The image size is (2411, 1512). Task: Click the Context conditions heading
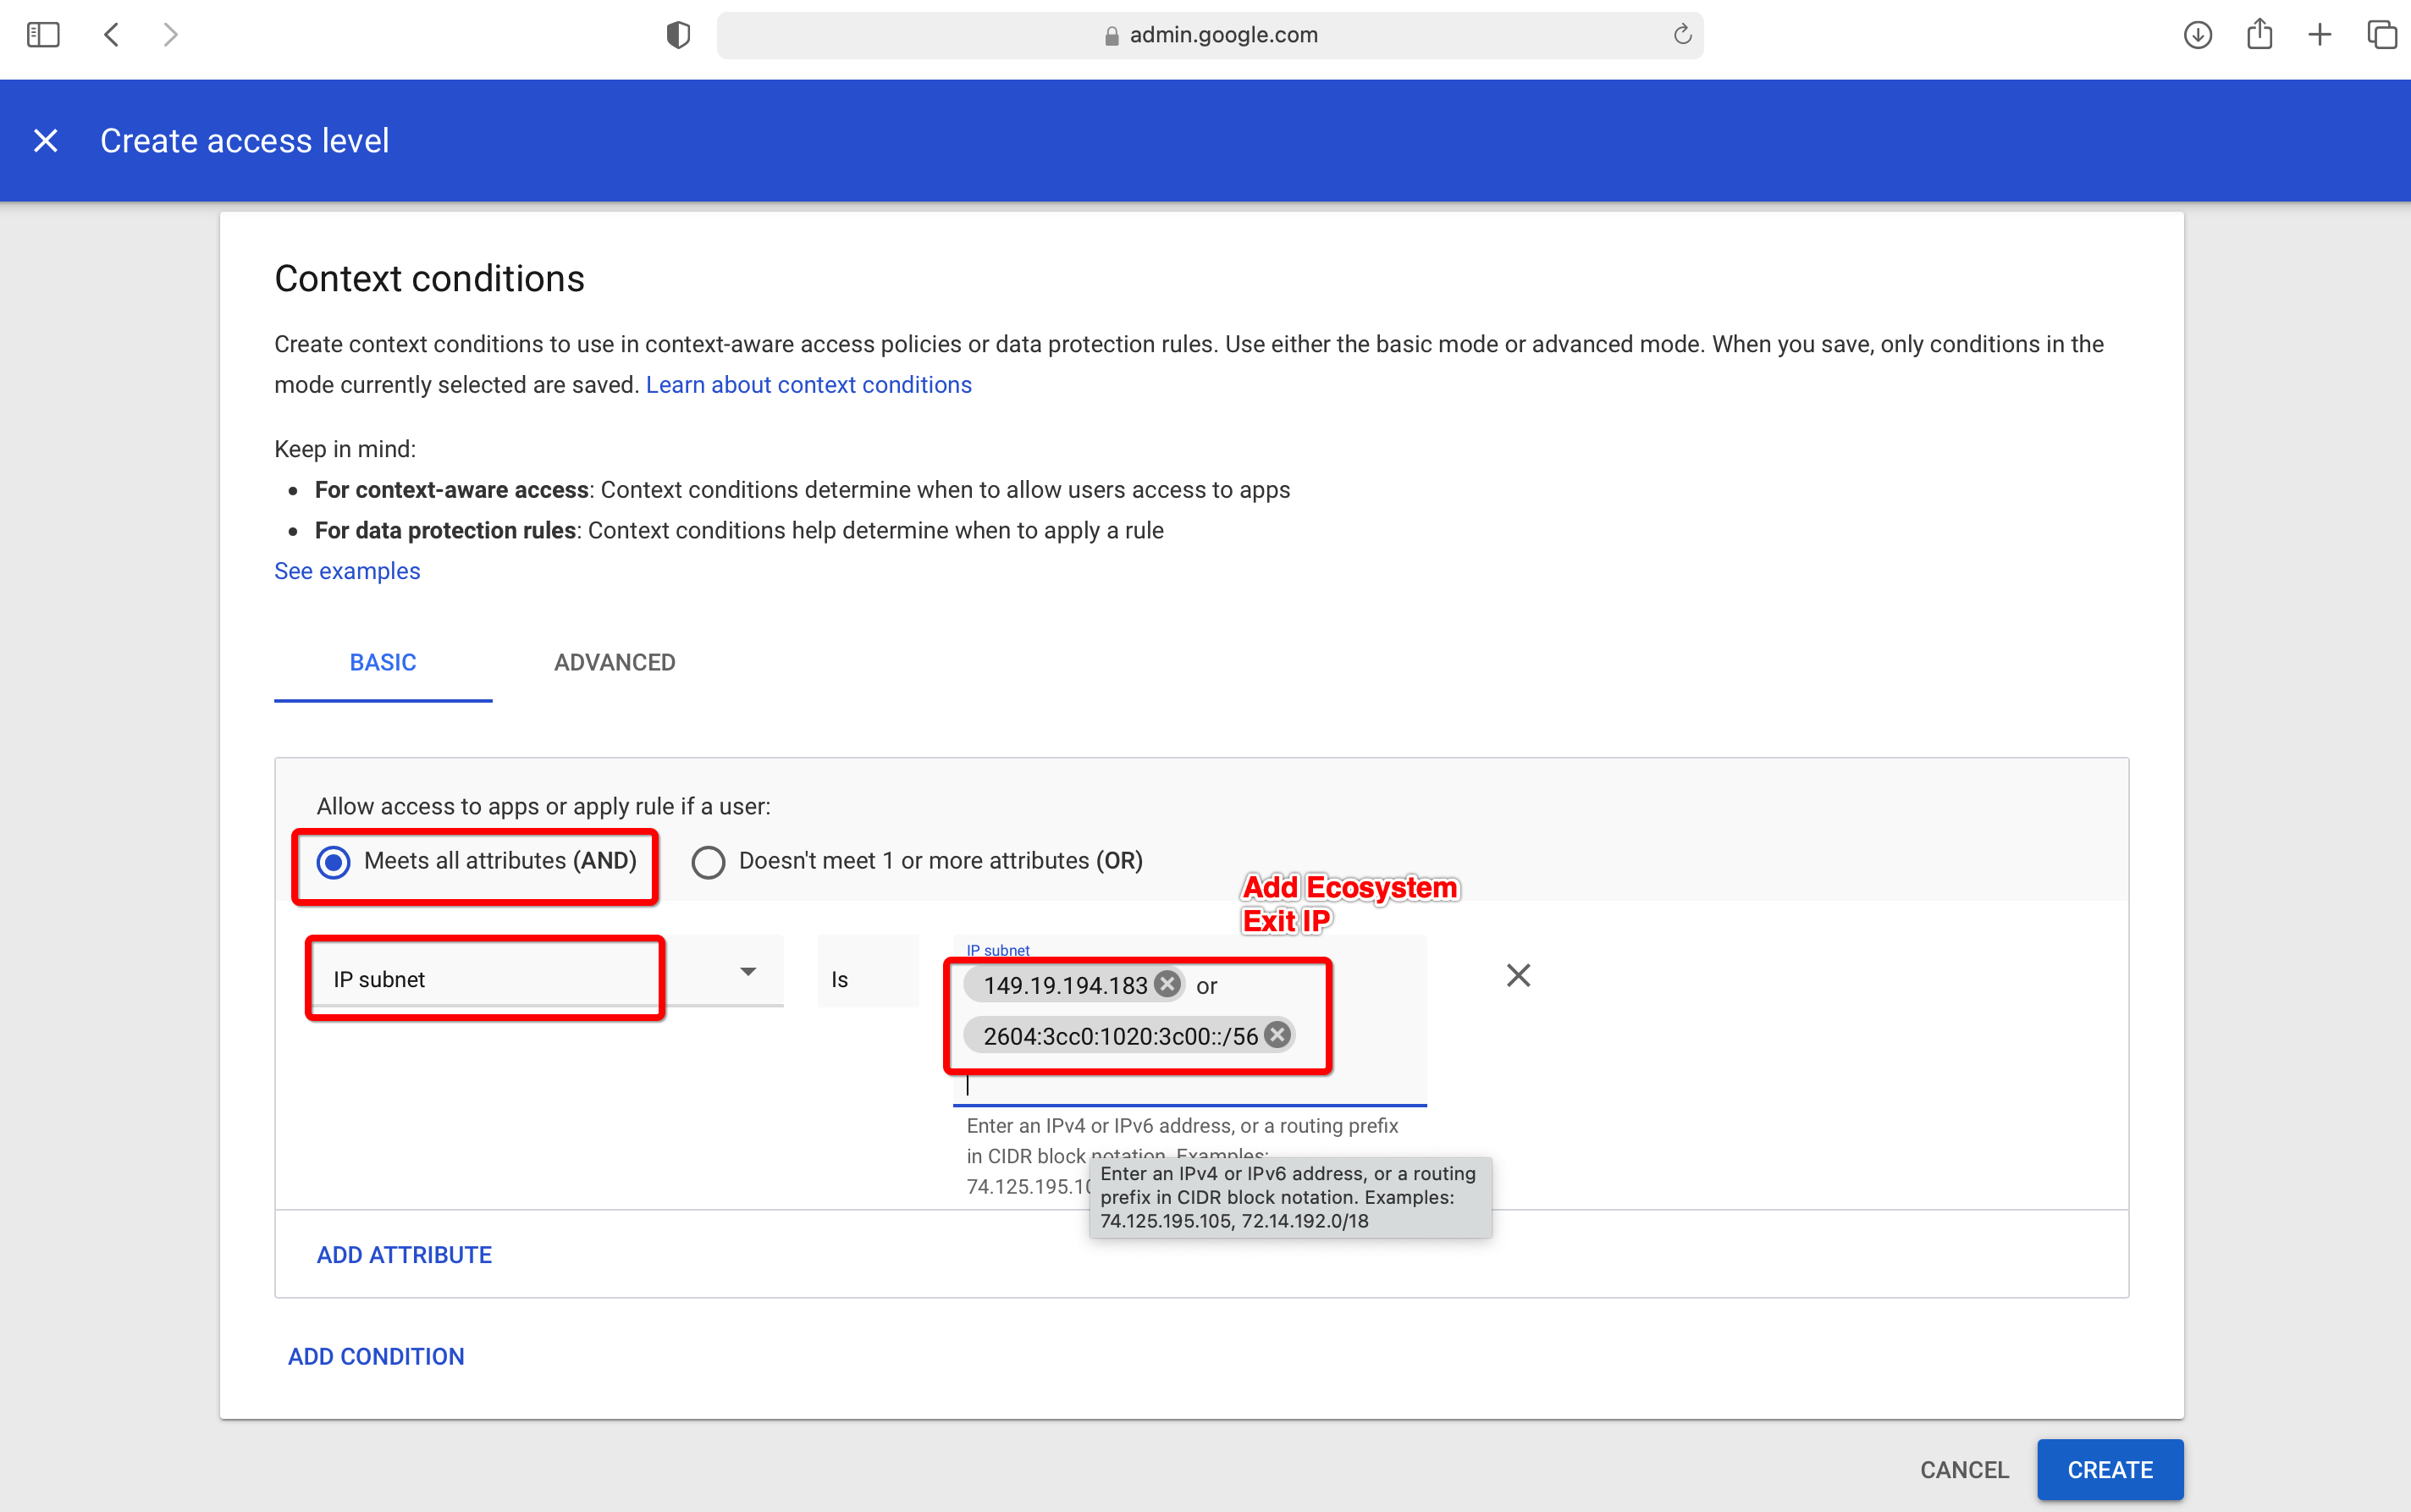pos(429,279)
